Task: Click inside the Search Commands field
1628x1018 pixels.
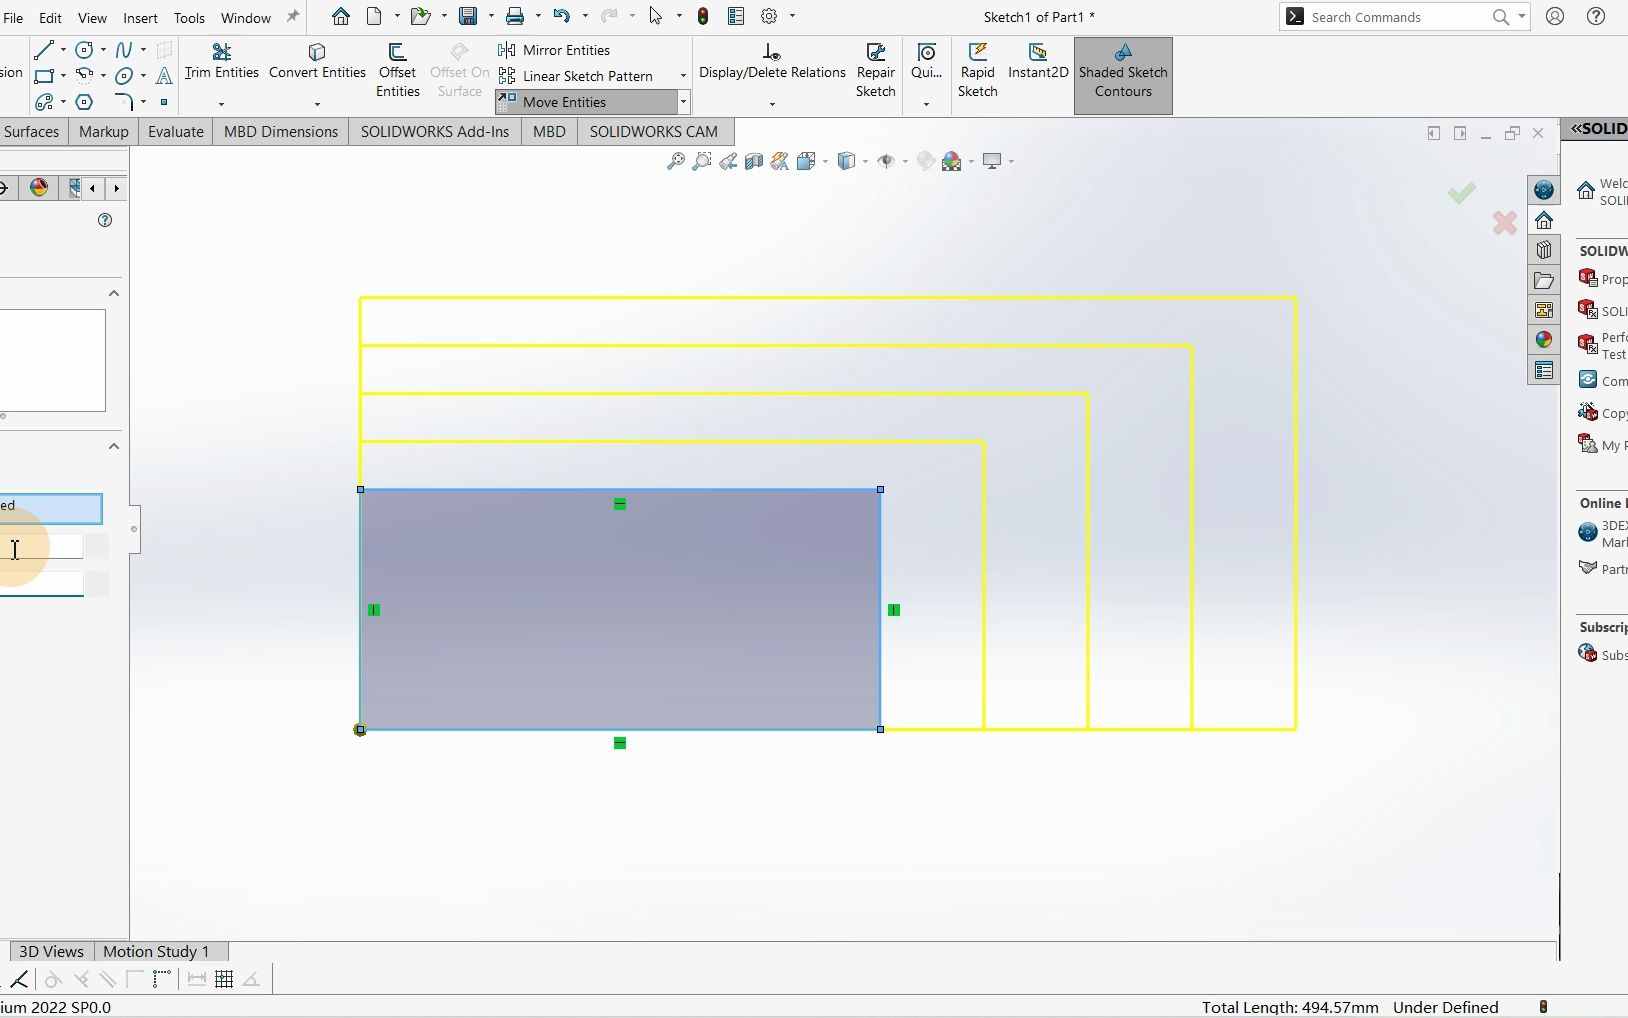Action: click(x=1400, y=17)
